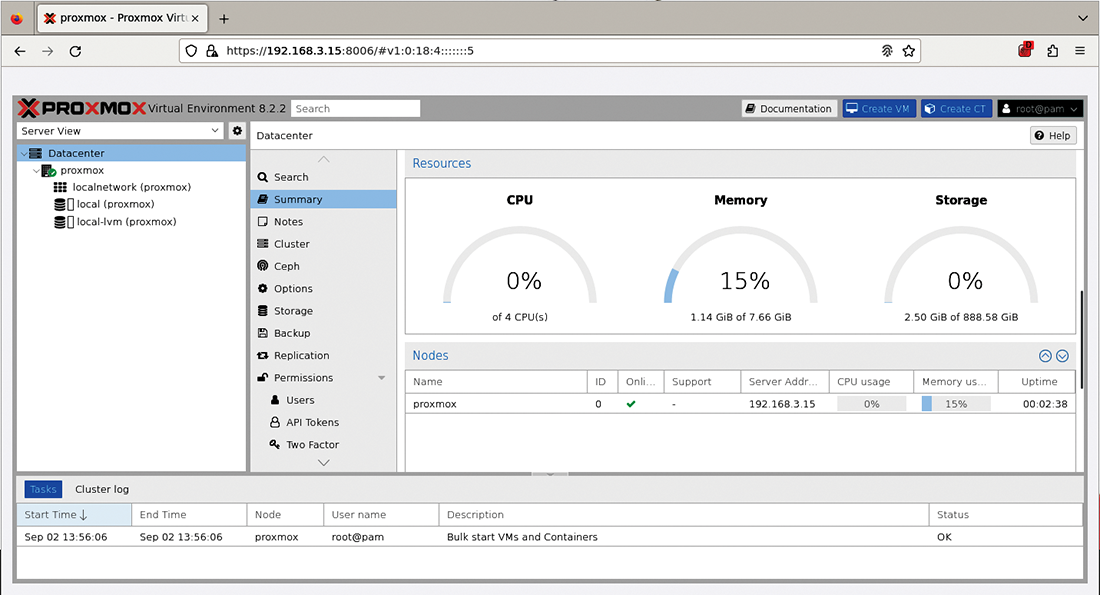
Task: Go back to previous page
Action: [x=20, y=51]
